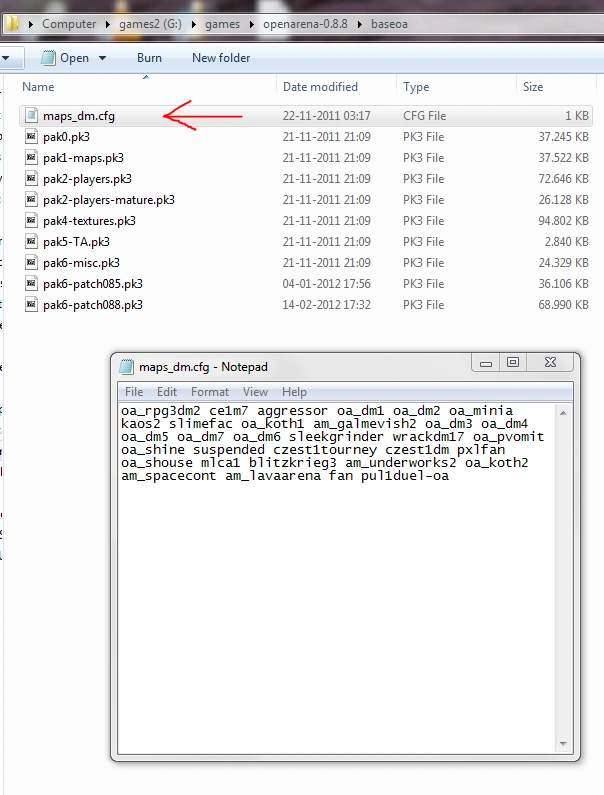
Task: Click the baseoa breadcrumb
Action: [389, 24]
